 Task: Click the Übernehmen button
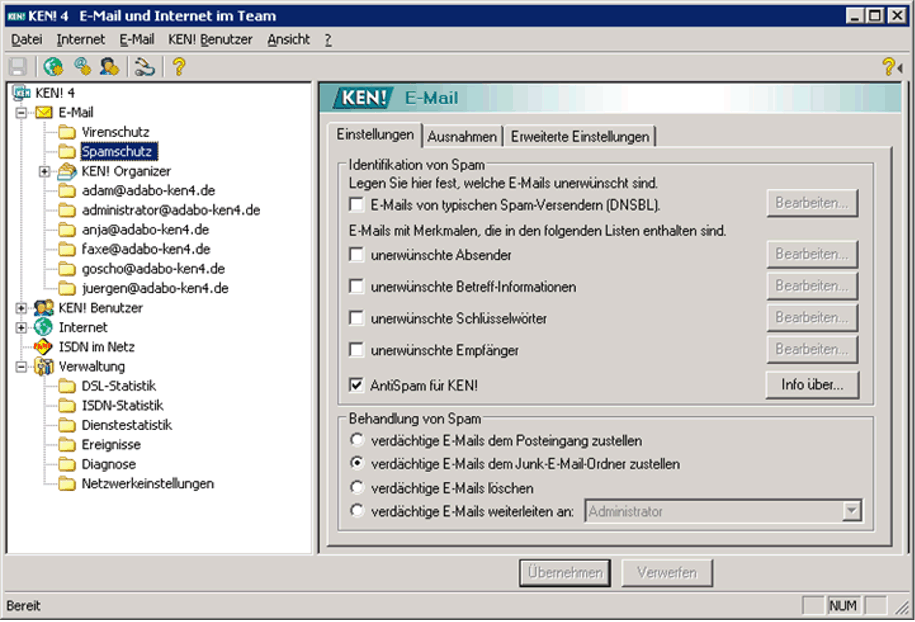(x=565, y=572)
